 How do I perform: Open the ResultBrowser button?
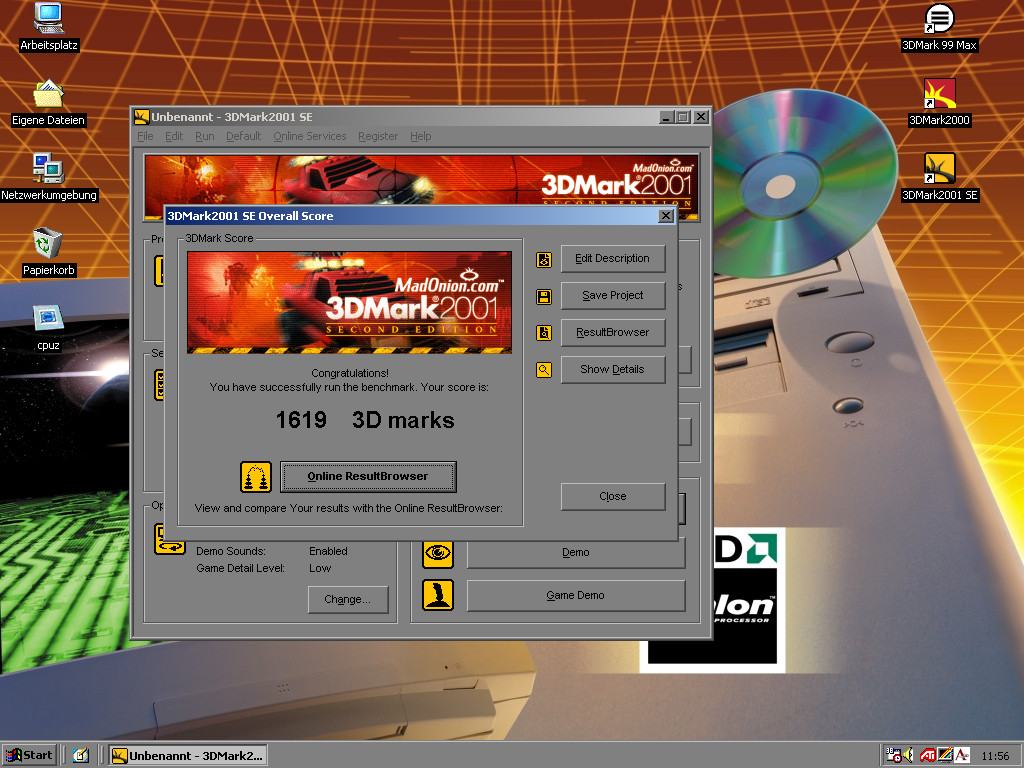pyautogui.click(x=613, y=332)
